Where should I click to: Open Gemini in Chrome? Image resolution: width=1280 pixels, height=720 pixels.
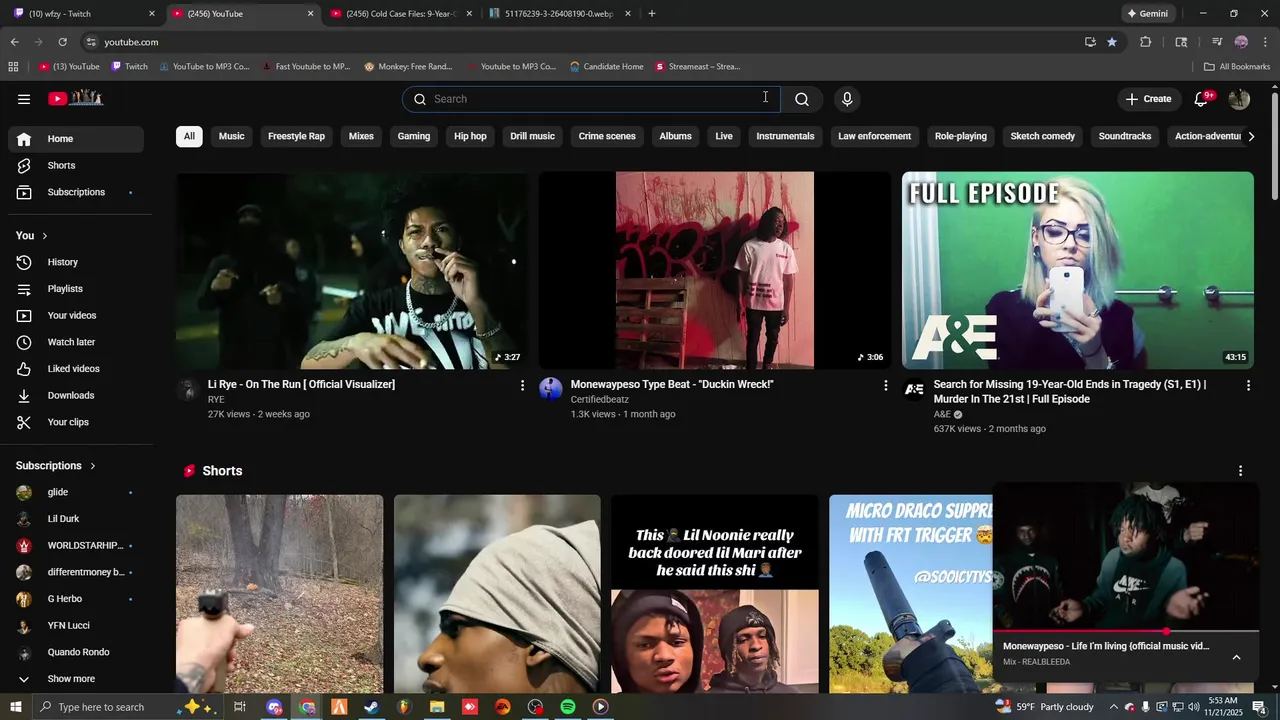[1147, 14]
